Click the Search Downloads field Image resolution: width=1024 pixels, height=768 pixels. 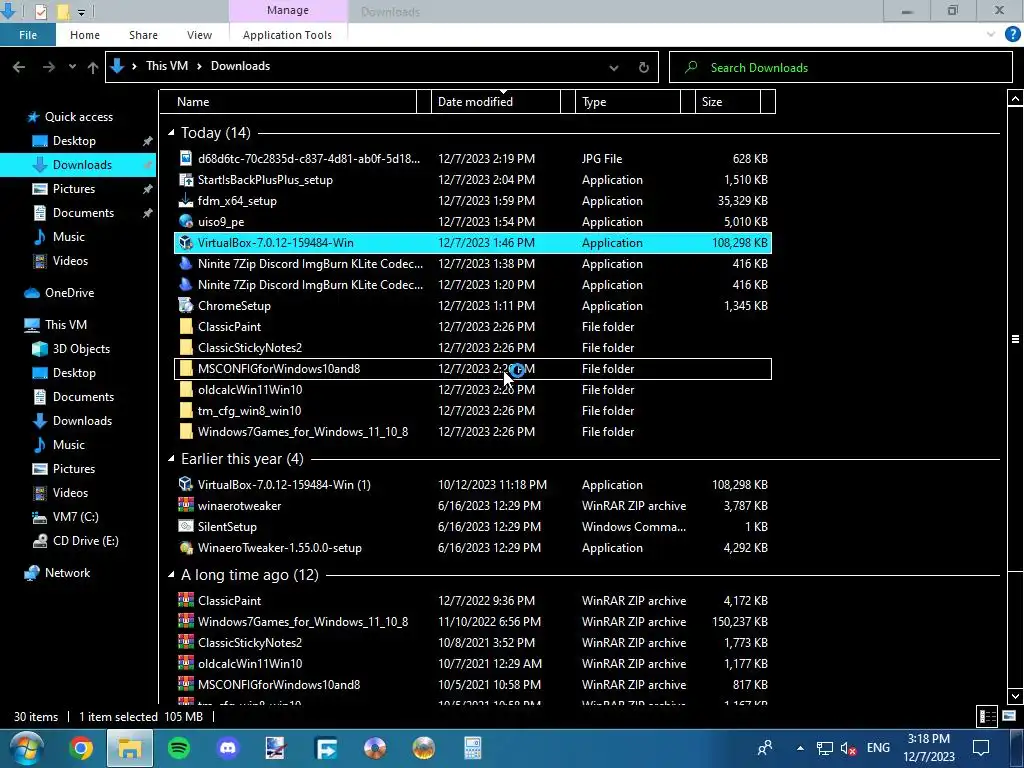tap(841, 67)
